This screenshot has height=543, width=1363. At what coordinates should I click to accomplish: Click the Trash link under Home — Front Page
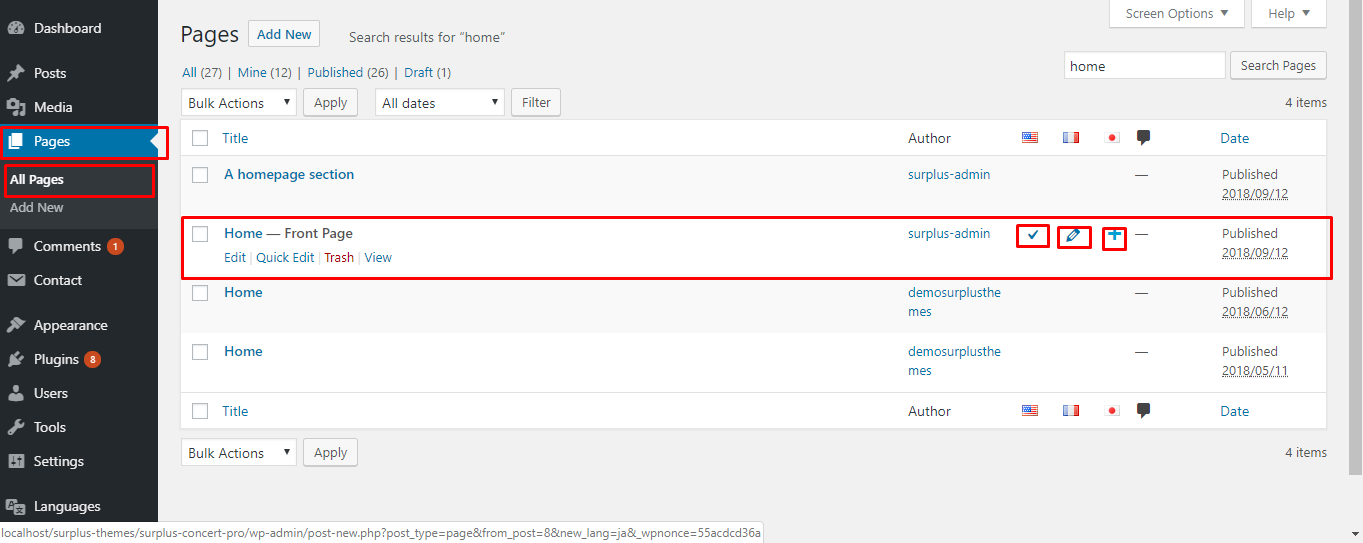click(339, 257)
